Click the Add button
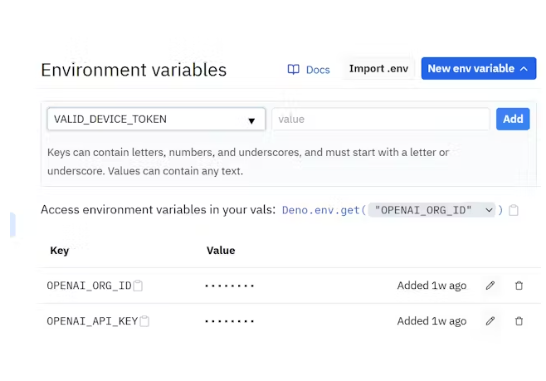This screenshot has height=381, width=546. (513, 119)
